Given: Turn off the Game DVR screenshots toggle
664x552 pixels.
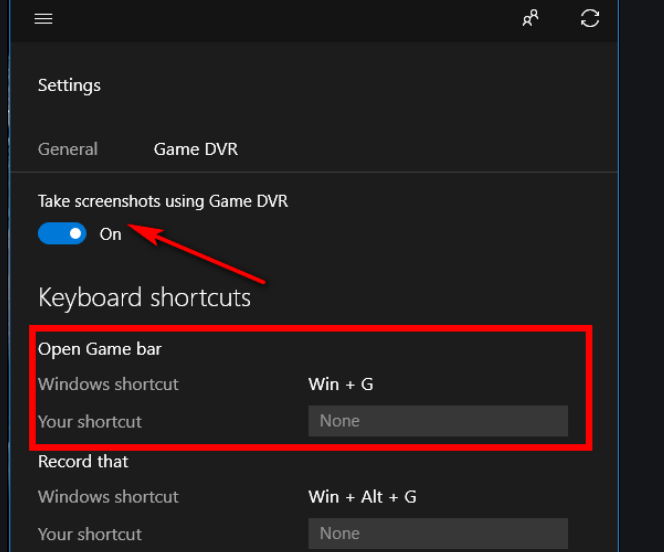Looking at the screenshot, I should [62, 234].
